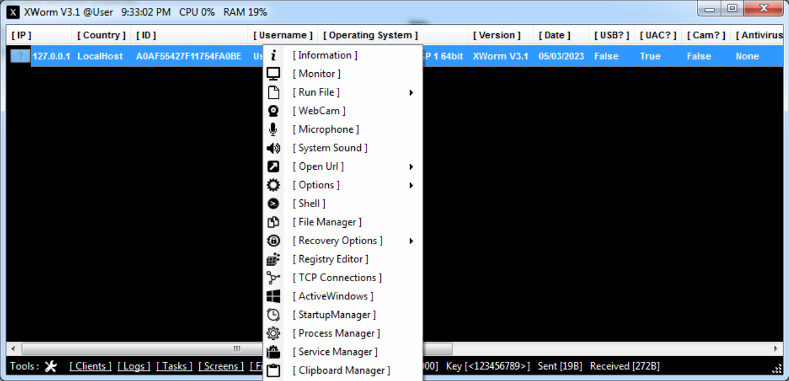
Task: Select the Monitor screen icon
Action: point(273,74)
